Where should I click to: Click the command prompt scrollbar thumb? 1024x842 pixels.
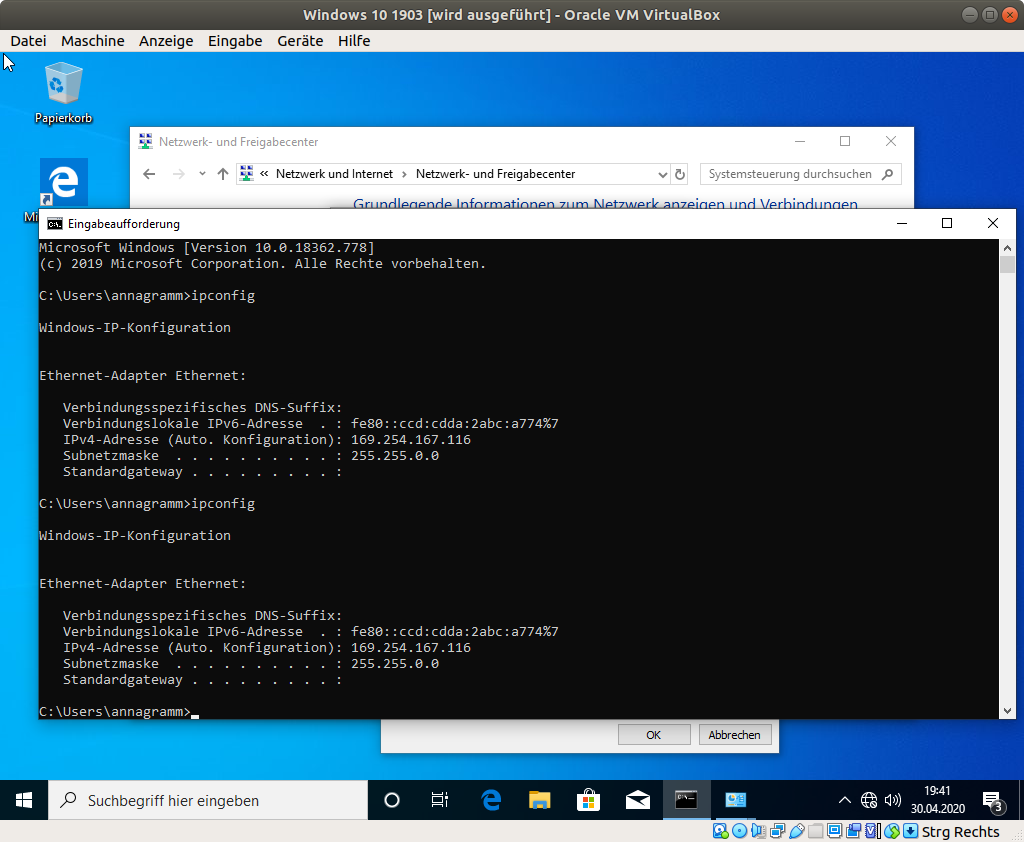tap(1007, 265)
